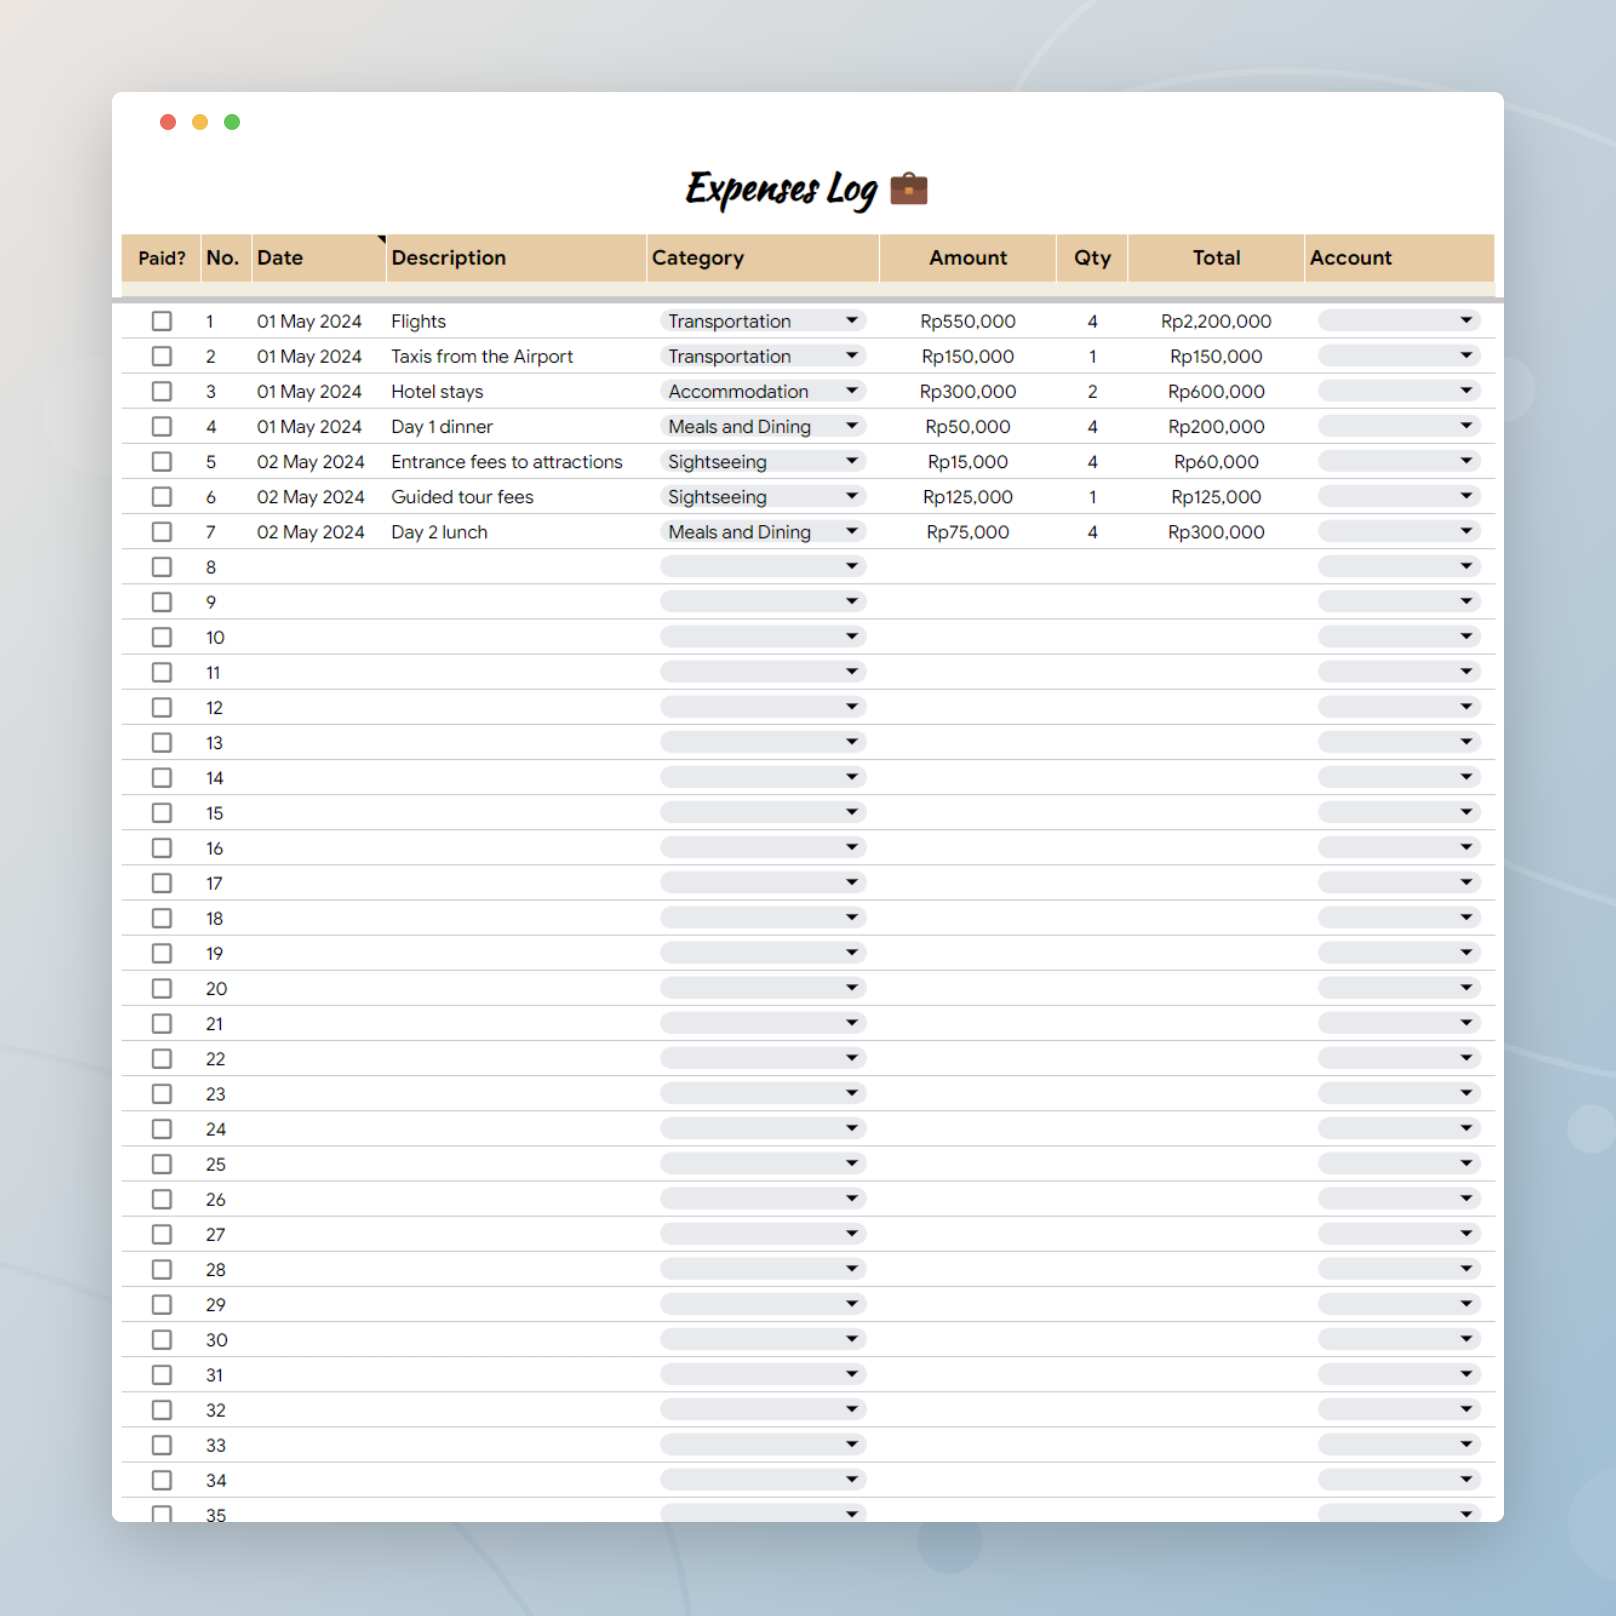Select the Date column header
This screenshot has height=1616, width=1616.
click(318, 258)
